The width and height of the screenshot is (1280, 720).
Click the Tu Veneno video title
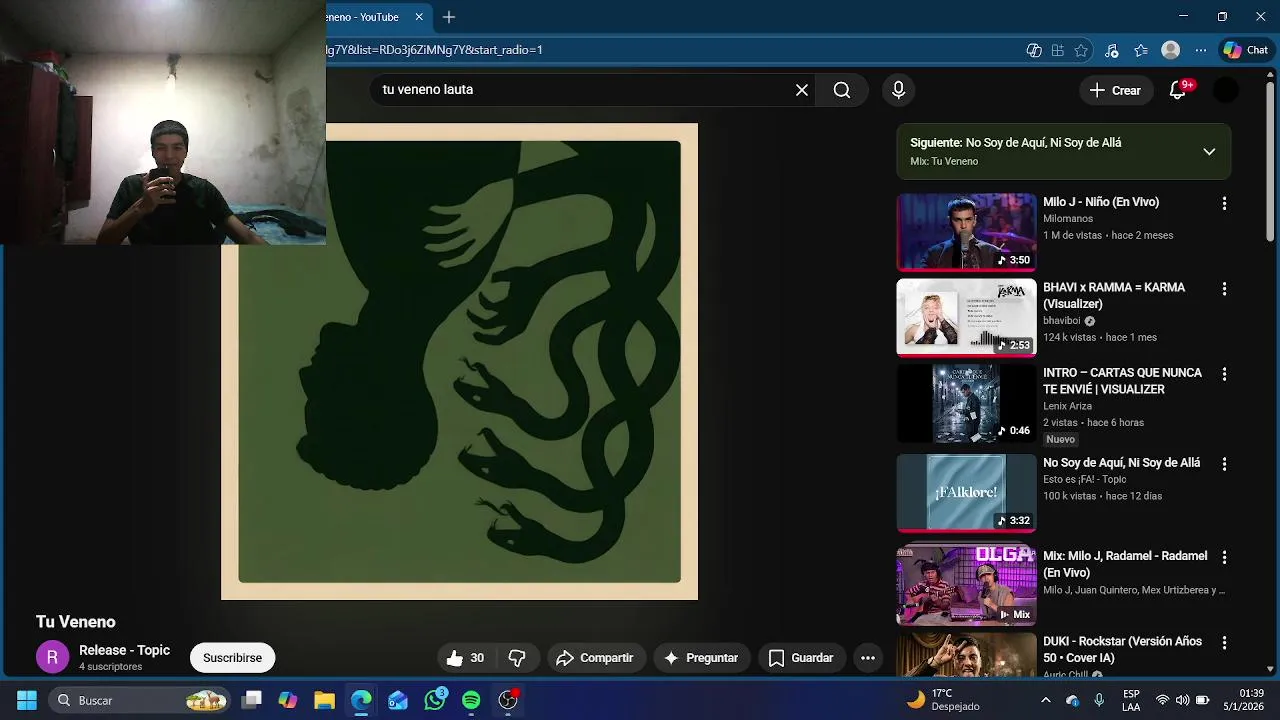(x=76, y=622)
